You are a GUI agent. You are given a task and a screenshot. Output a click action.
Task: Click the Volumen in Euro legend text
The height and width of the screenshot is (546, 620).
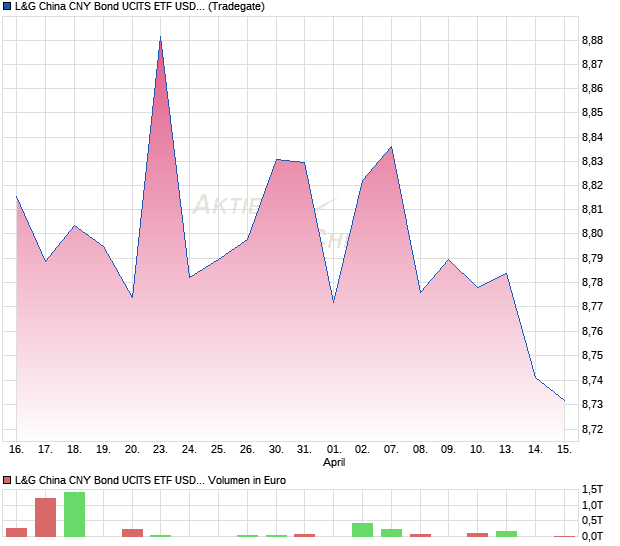coord(248,481)
